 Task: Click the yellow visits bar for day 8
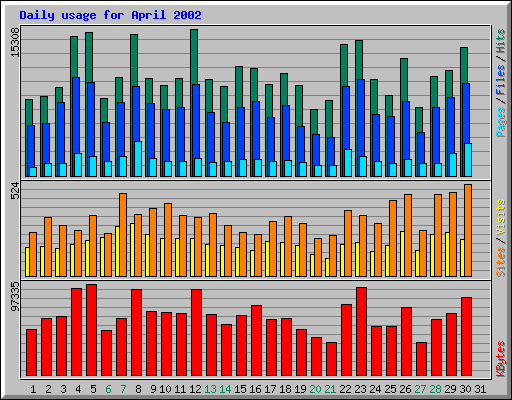pyautogui.click(x=132, y=250)
